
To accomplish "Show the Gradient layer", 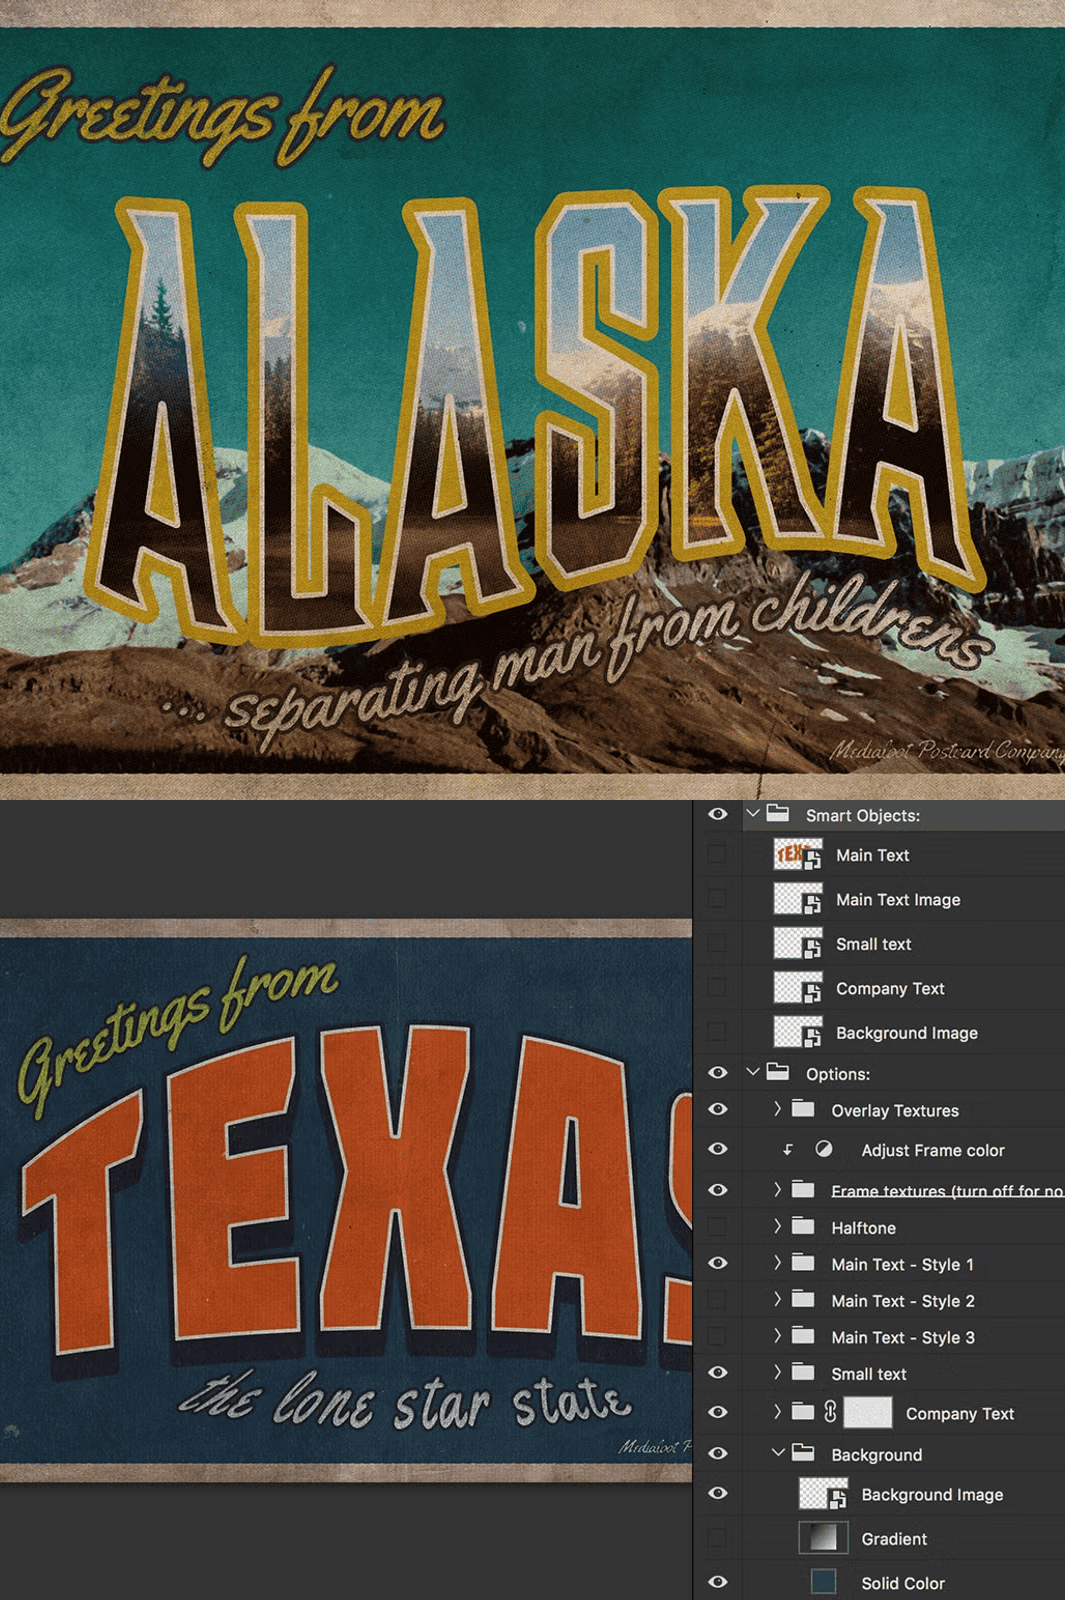I will [x=717, y=1538].
